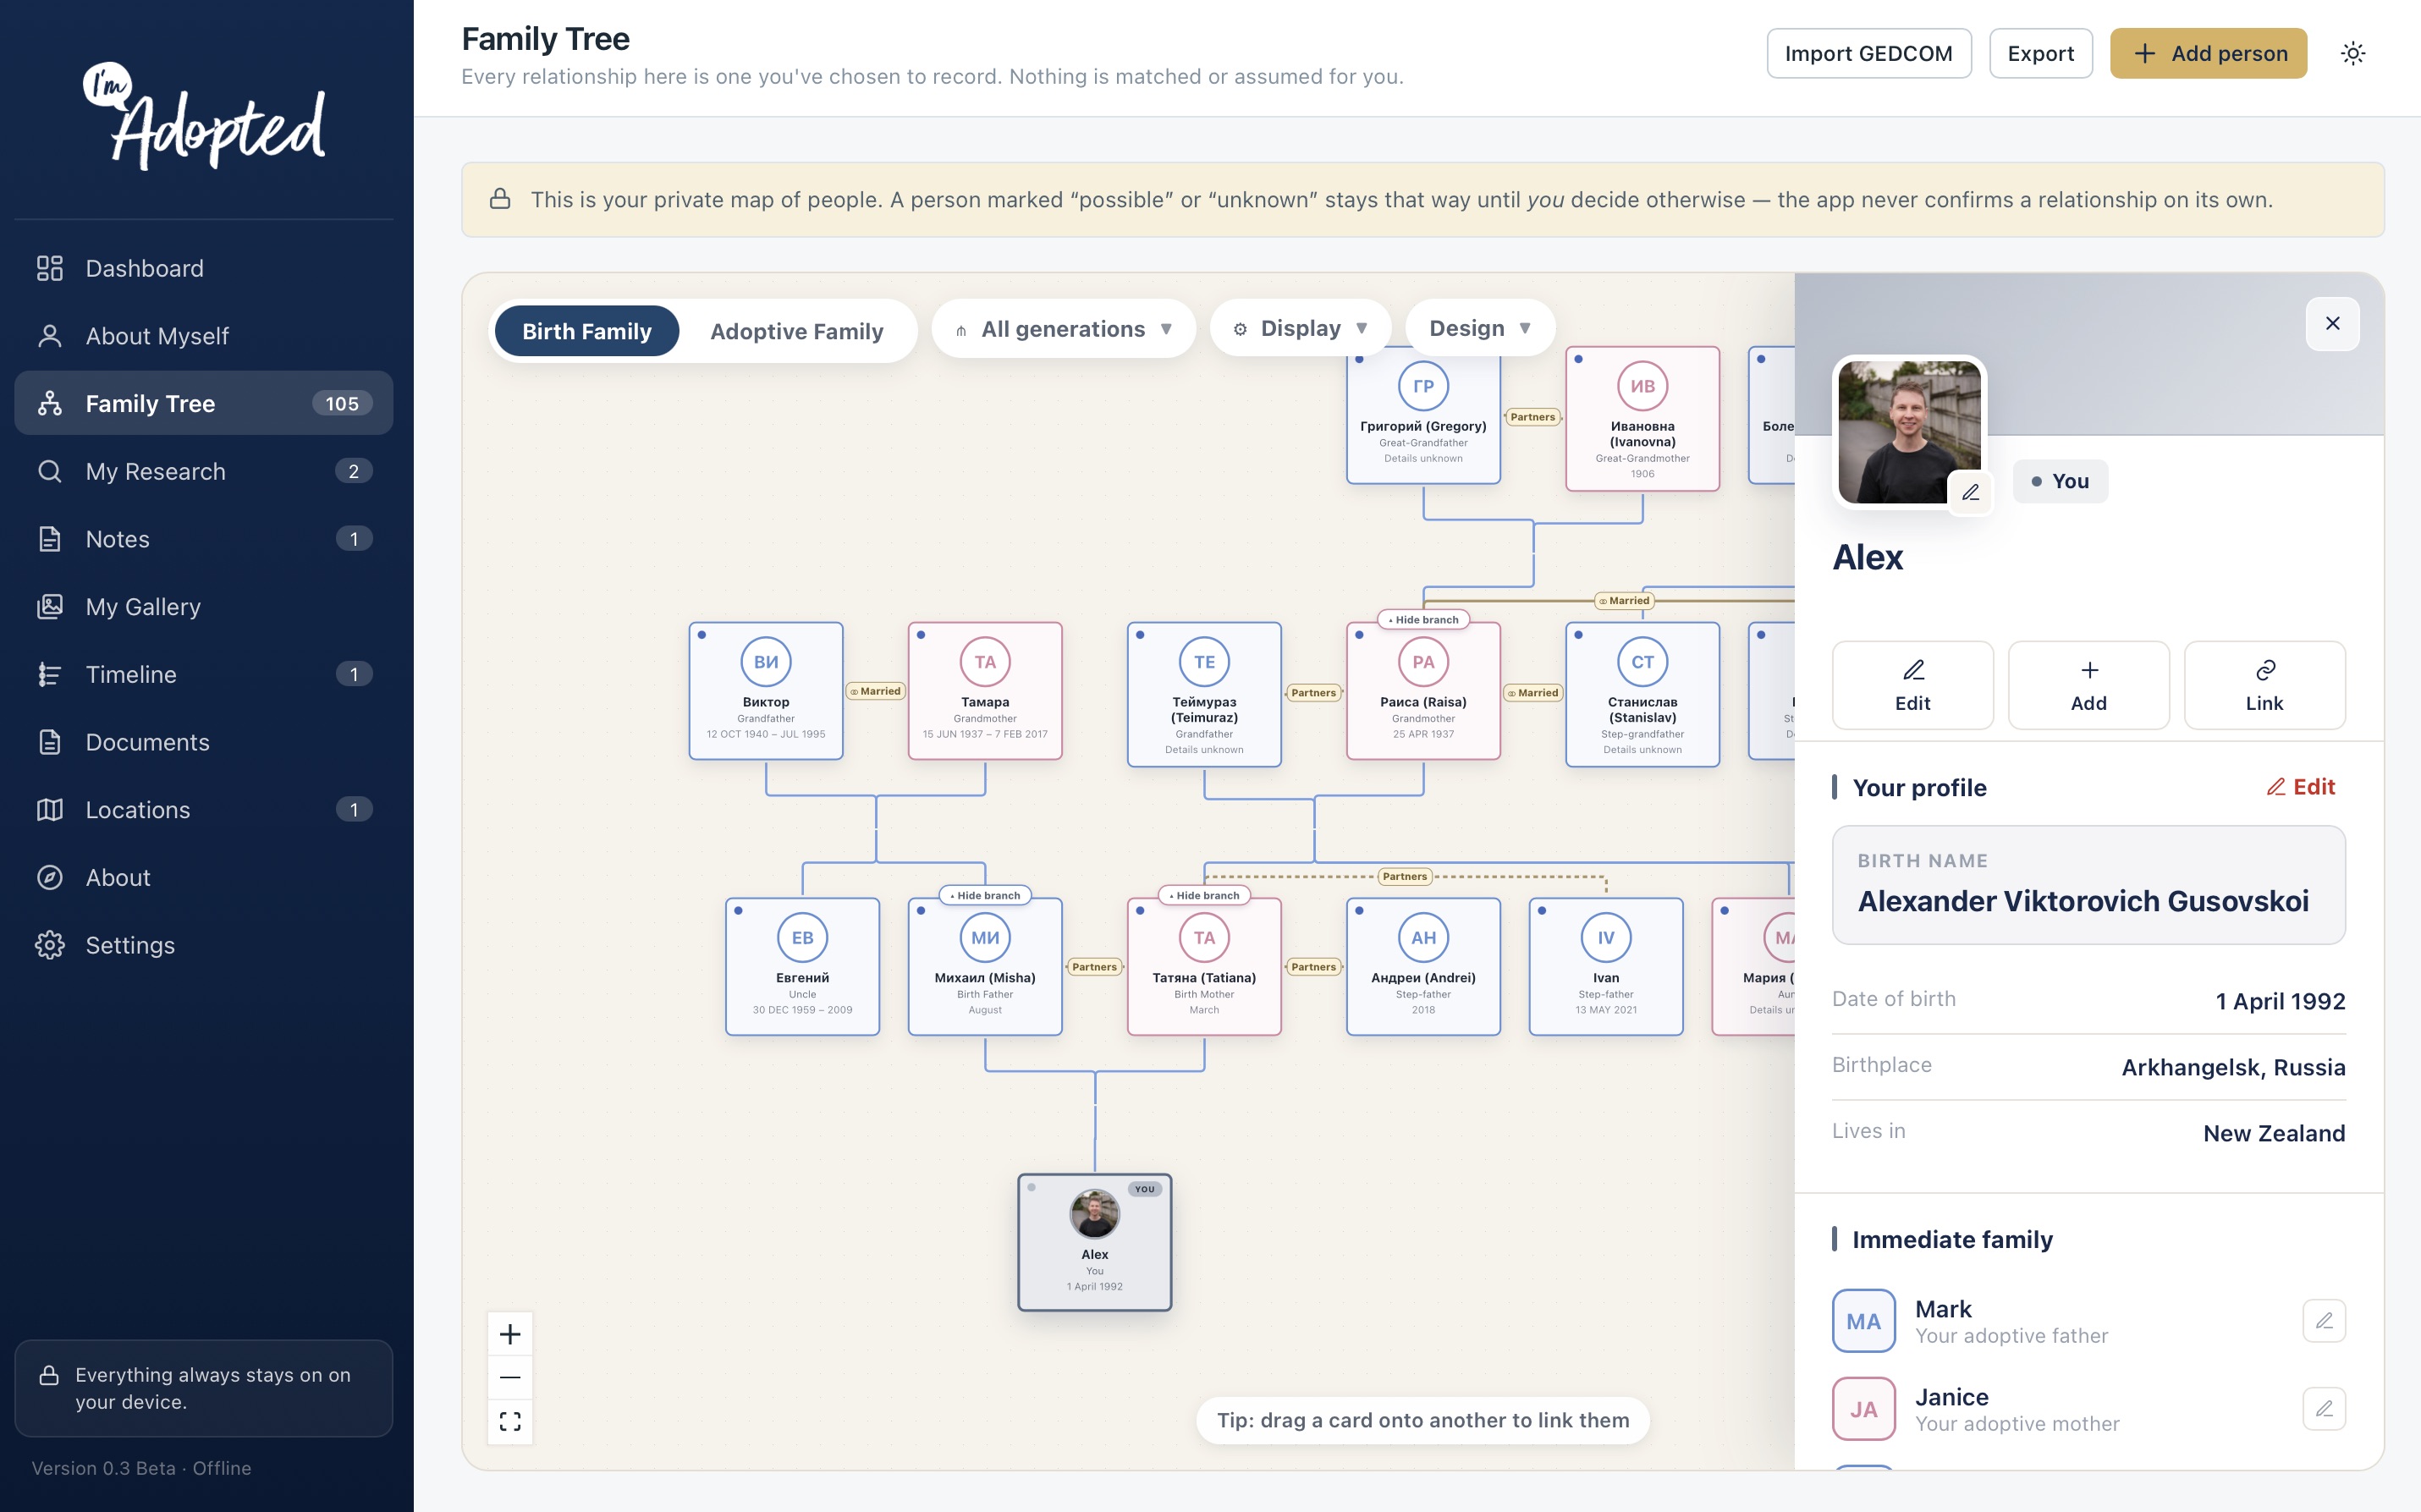Click Import GEDCOM button
This screenshot has width=2421, height=1512.
click(1868, 53)
